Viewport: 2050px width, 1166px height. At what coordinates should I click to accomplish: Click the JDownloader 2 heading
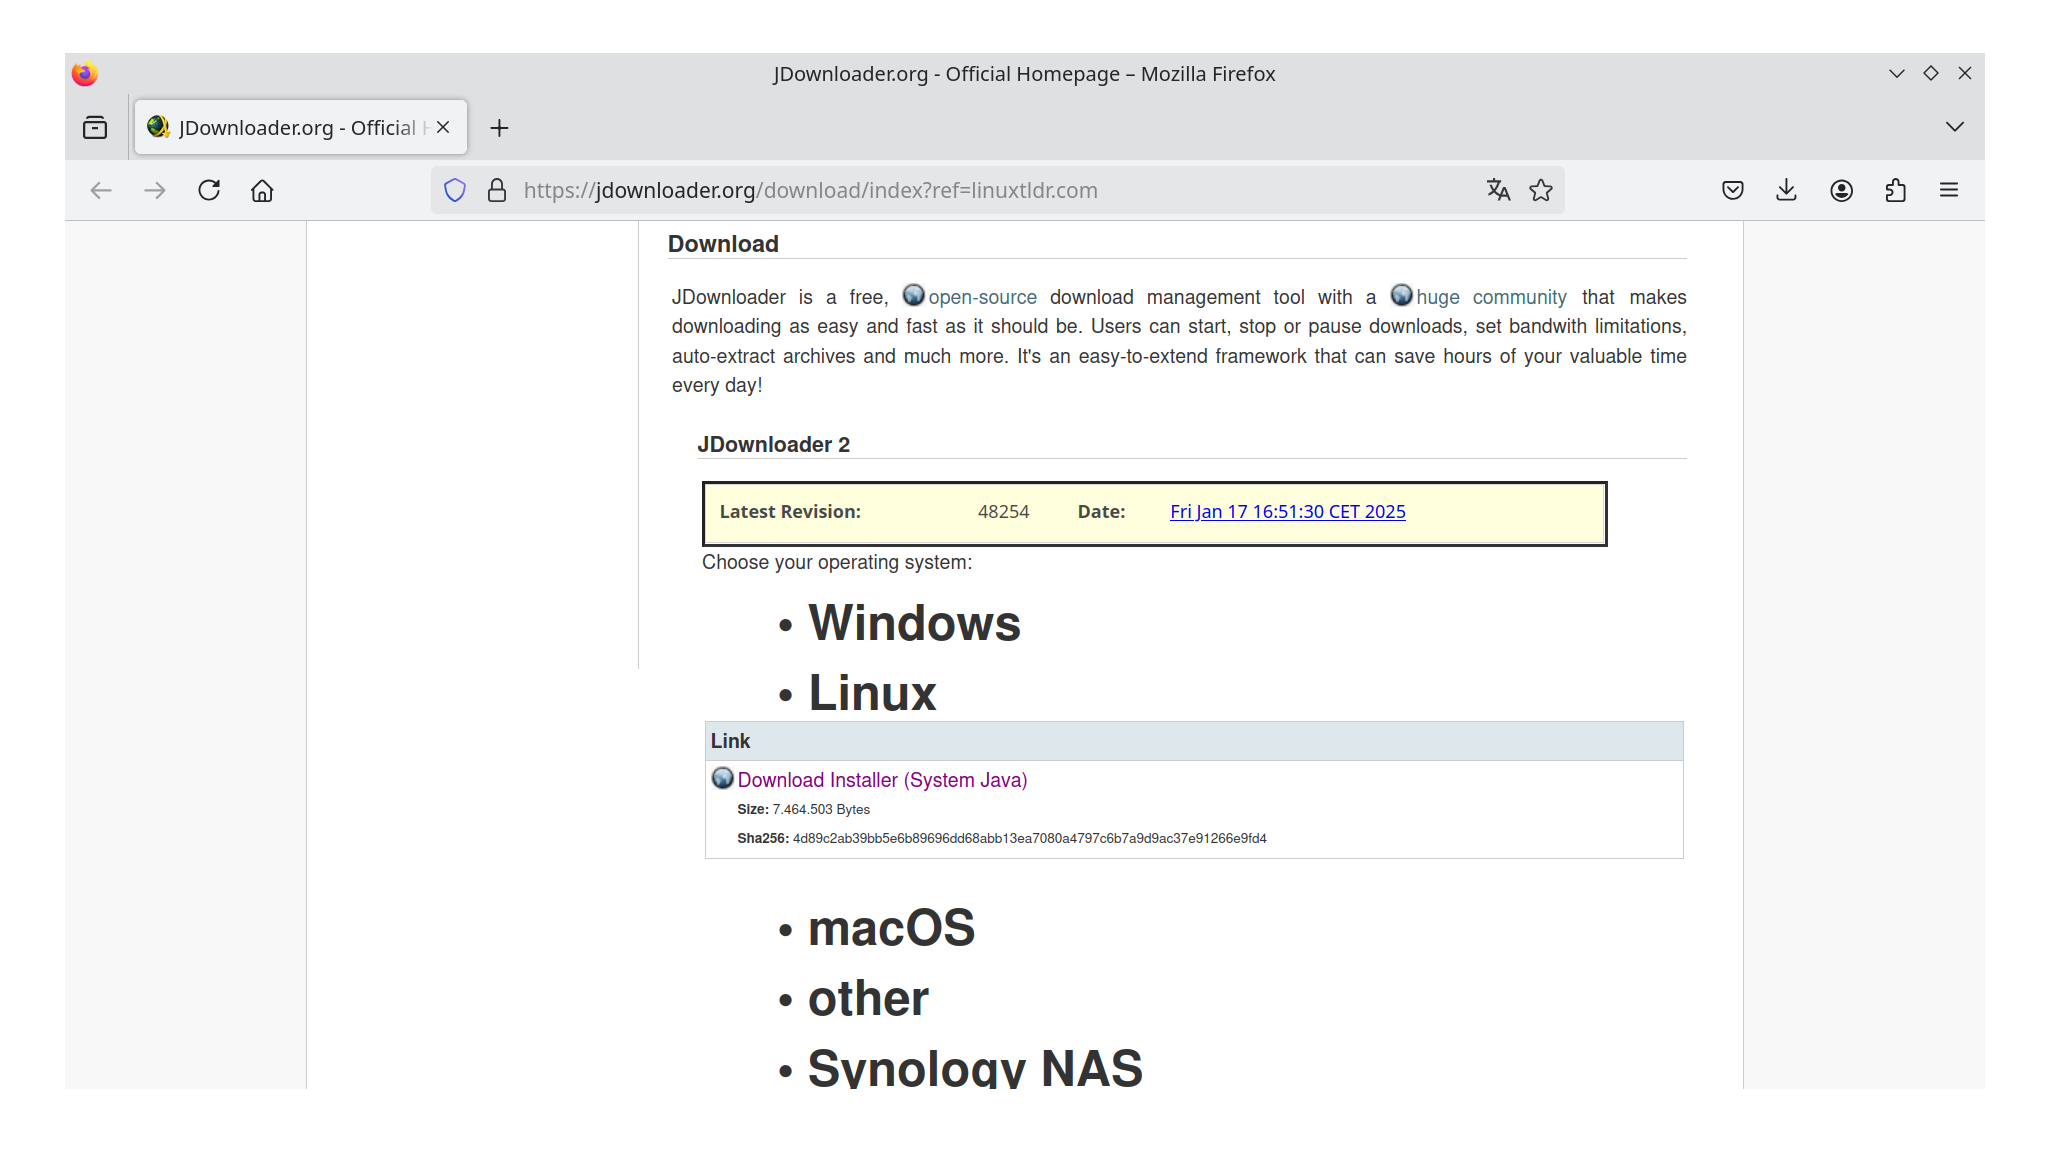click(773, 444)
